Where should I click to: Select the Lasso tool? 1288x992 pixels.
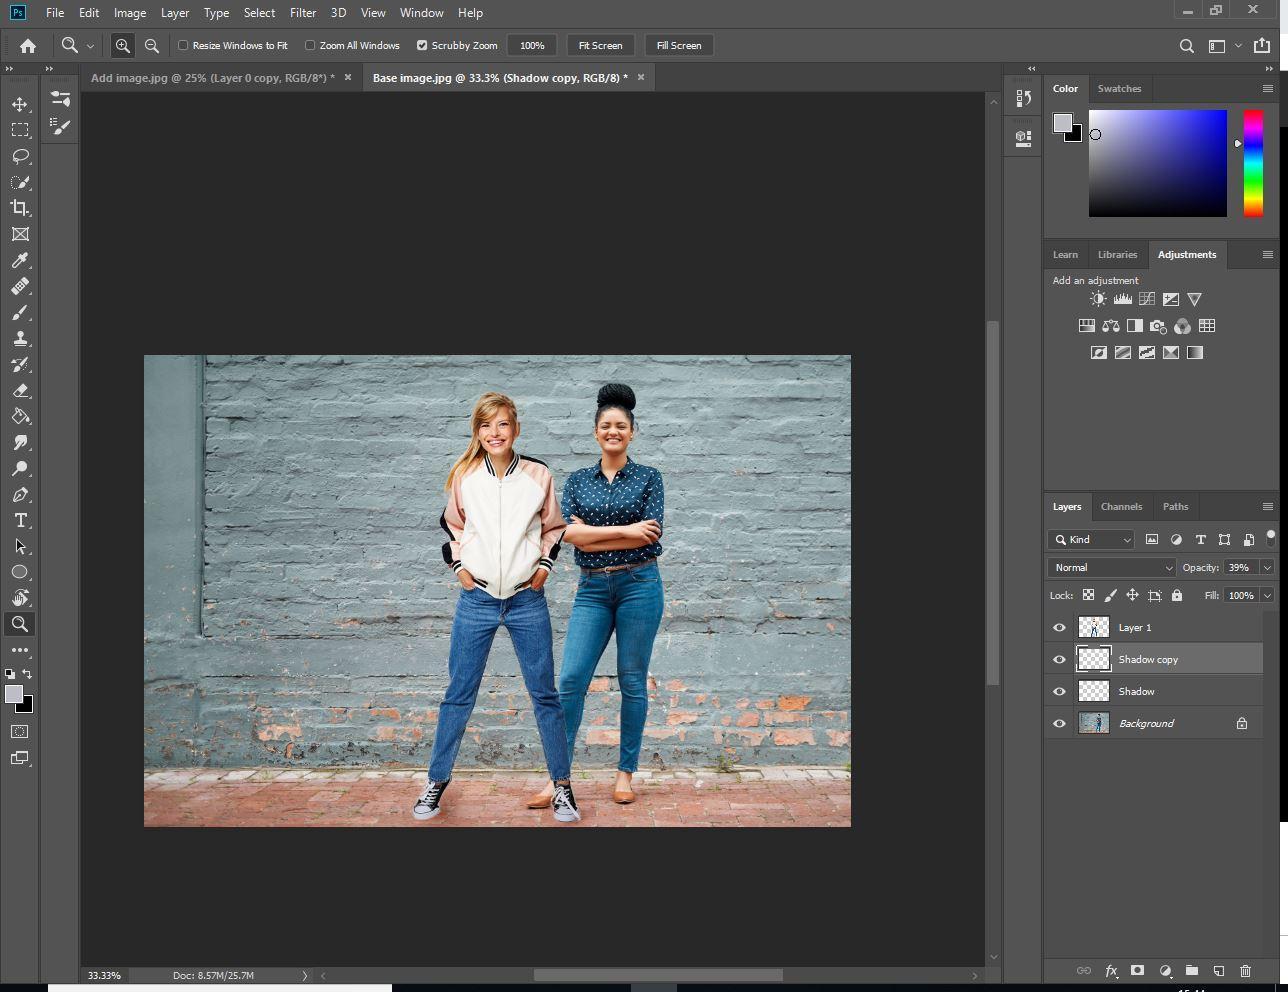coord(20,156)
